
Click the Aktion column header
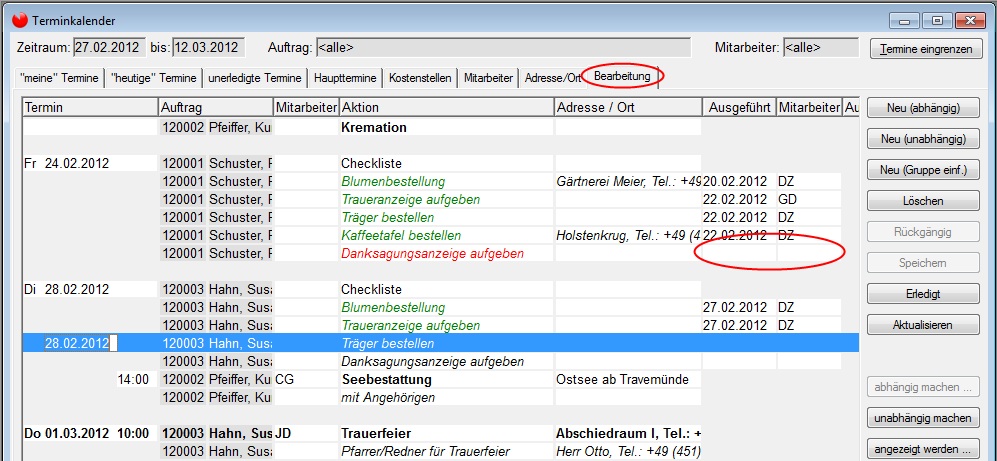447,108
